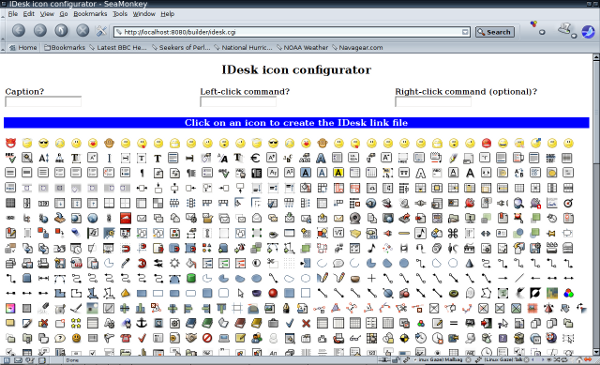Select the blue book icon
Screen dimensions: 600x365
pos(191,323)
